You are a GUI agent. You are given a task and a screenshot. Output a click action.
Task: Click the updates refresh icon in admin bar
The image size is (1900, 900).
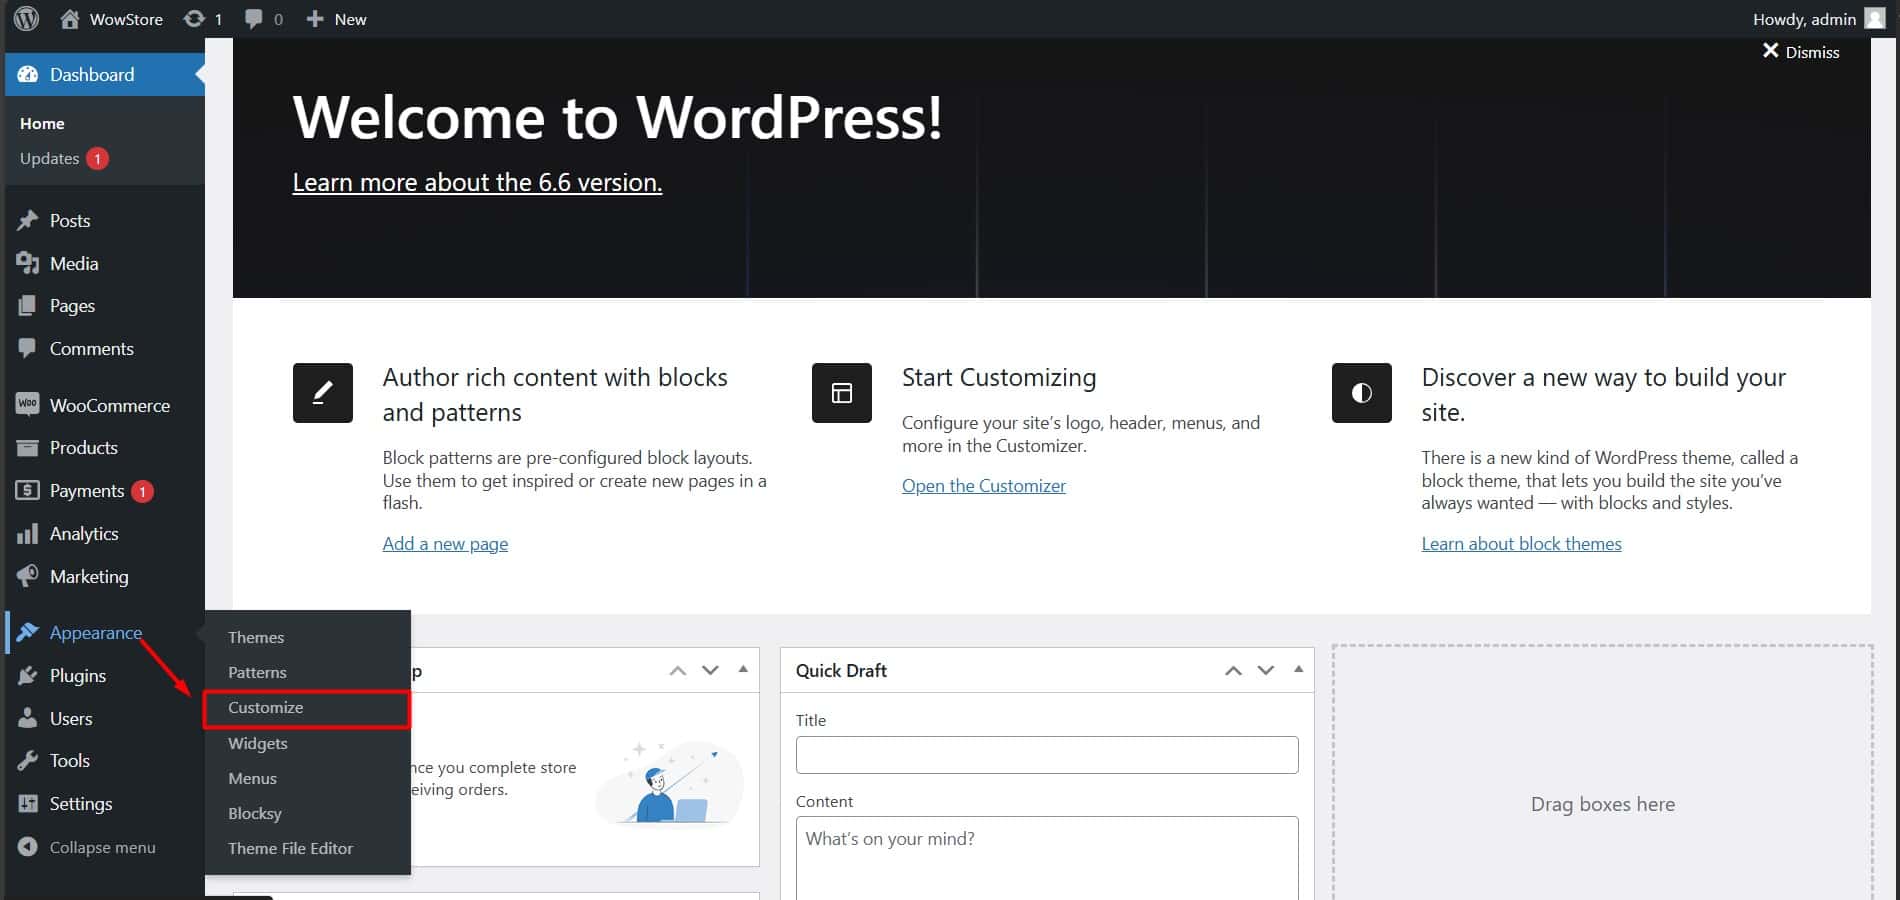coord(194,19)
